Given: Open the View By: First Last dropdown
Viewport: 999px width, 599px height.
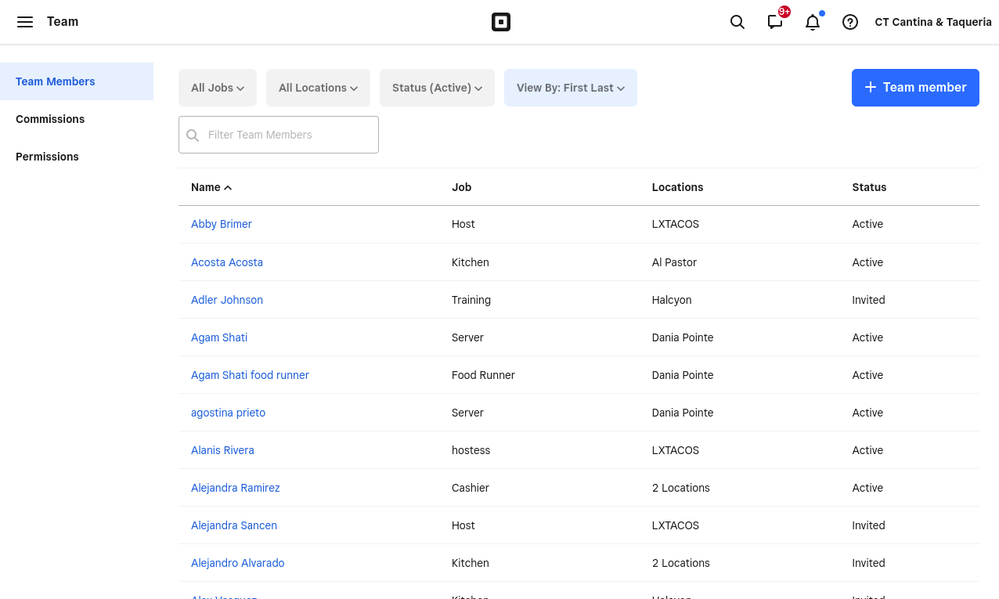Looking at the screenshot, I should click(570, 88).
